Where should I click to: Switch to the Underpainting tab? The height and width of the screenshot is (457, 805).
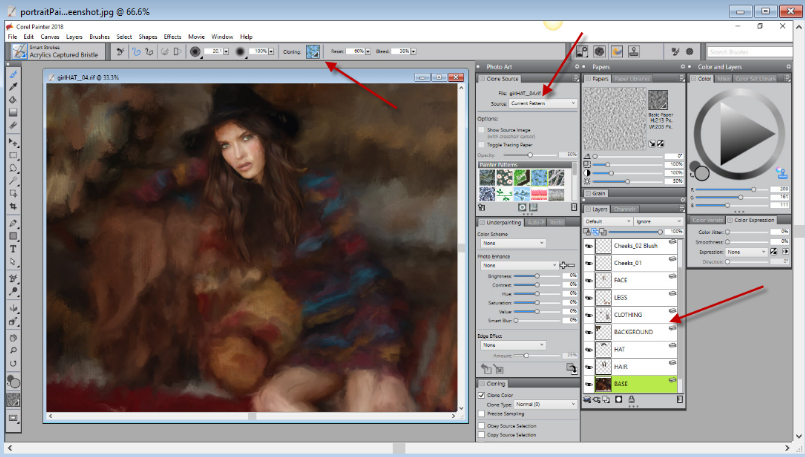point(500,222)
